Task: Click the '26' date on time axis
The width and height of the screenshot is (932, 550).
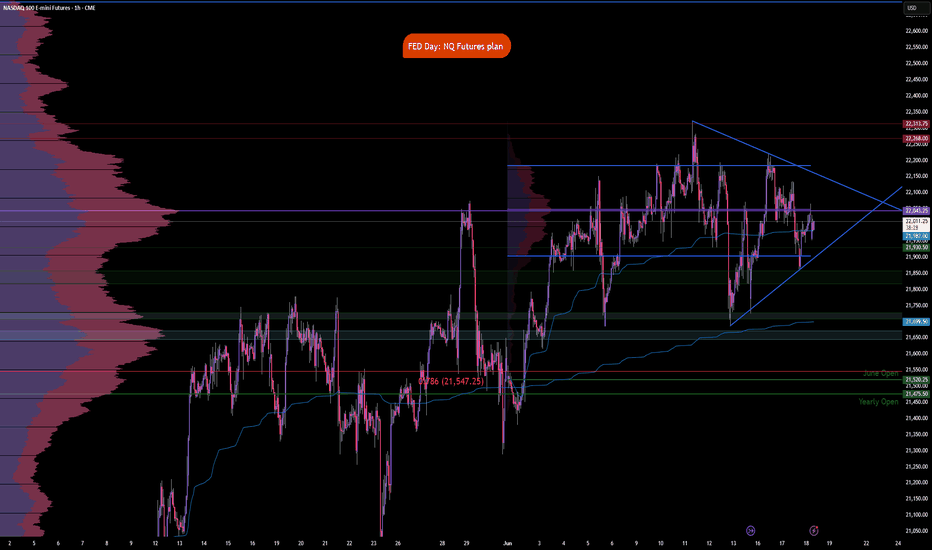Action: (x=398, y=543)
